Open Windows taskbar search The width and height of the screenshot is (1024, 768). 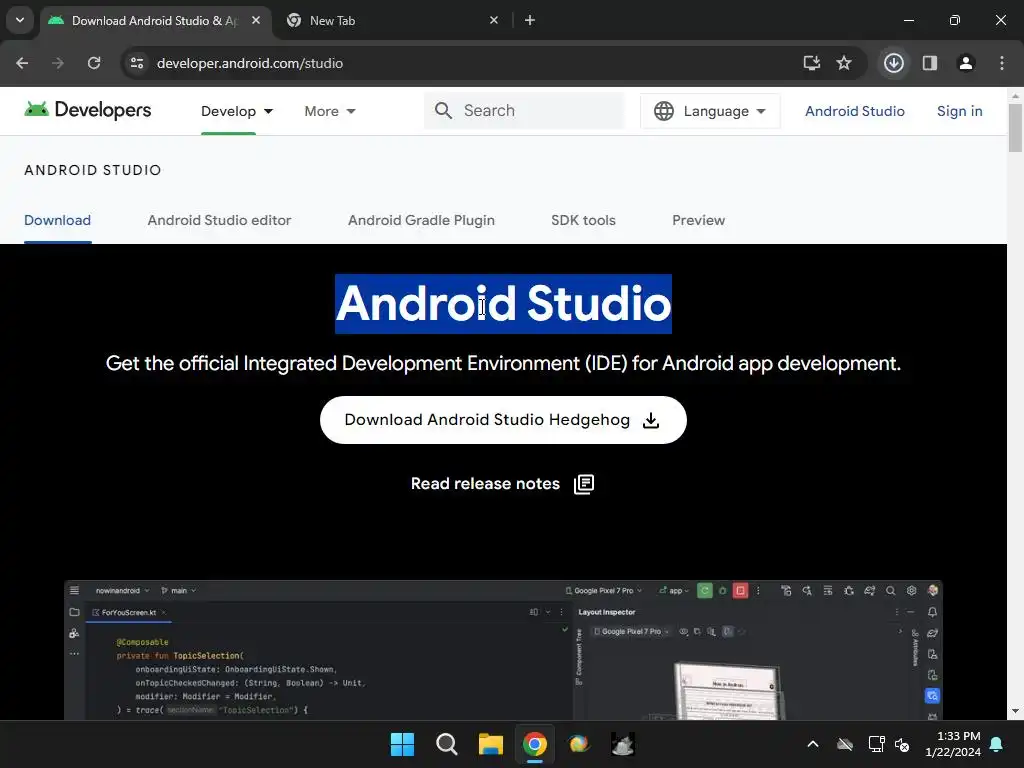447,744
